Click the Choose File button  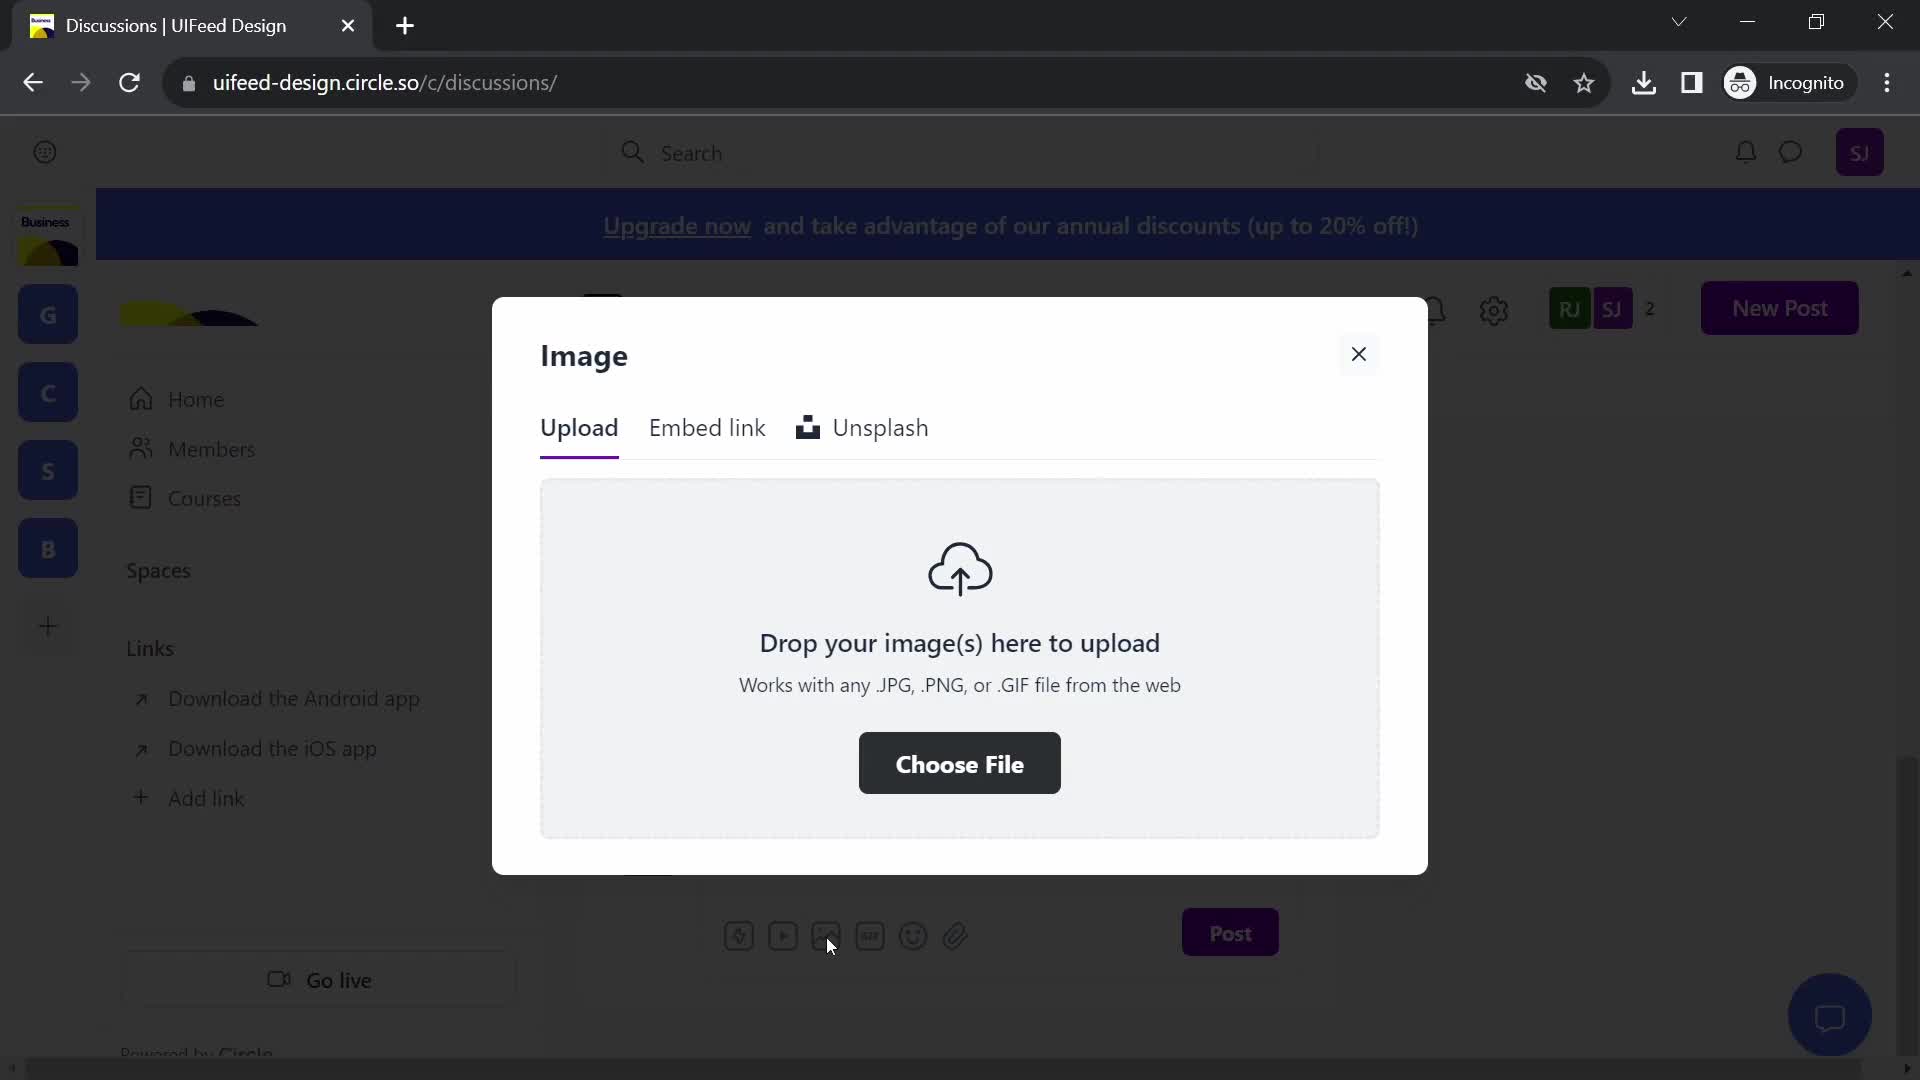960,764
